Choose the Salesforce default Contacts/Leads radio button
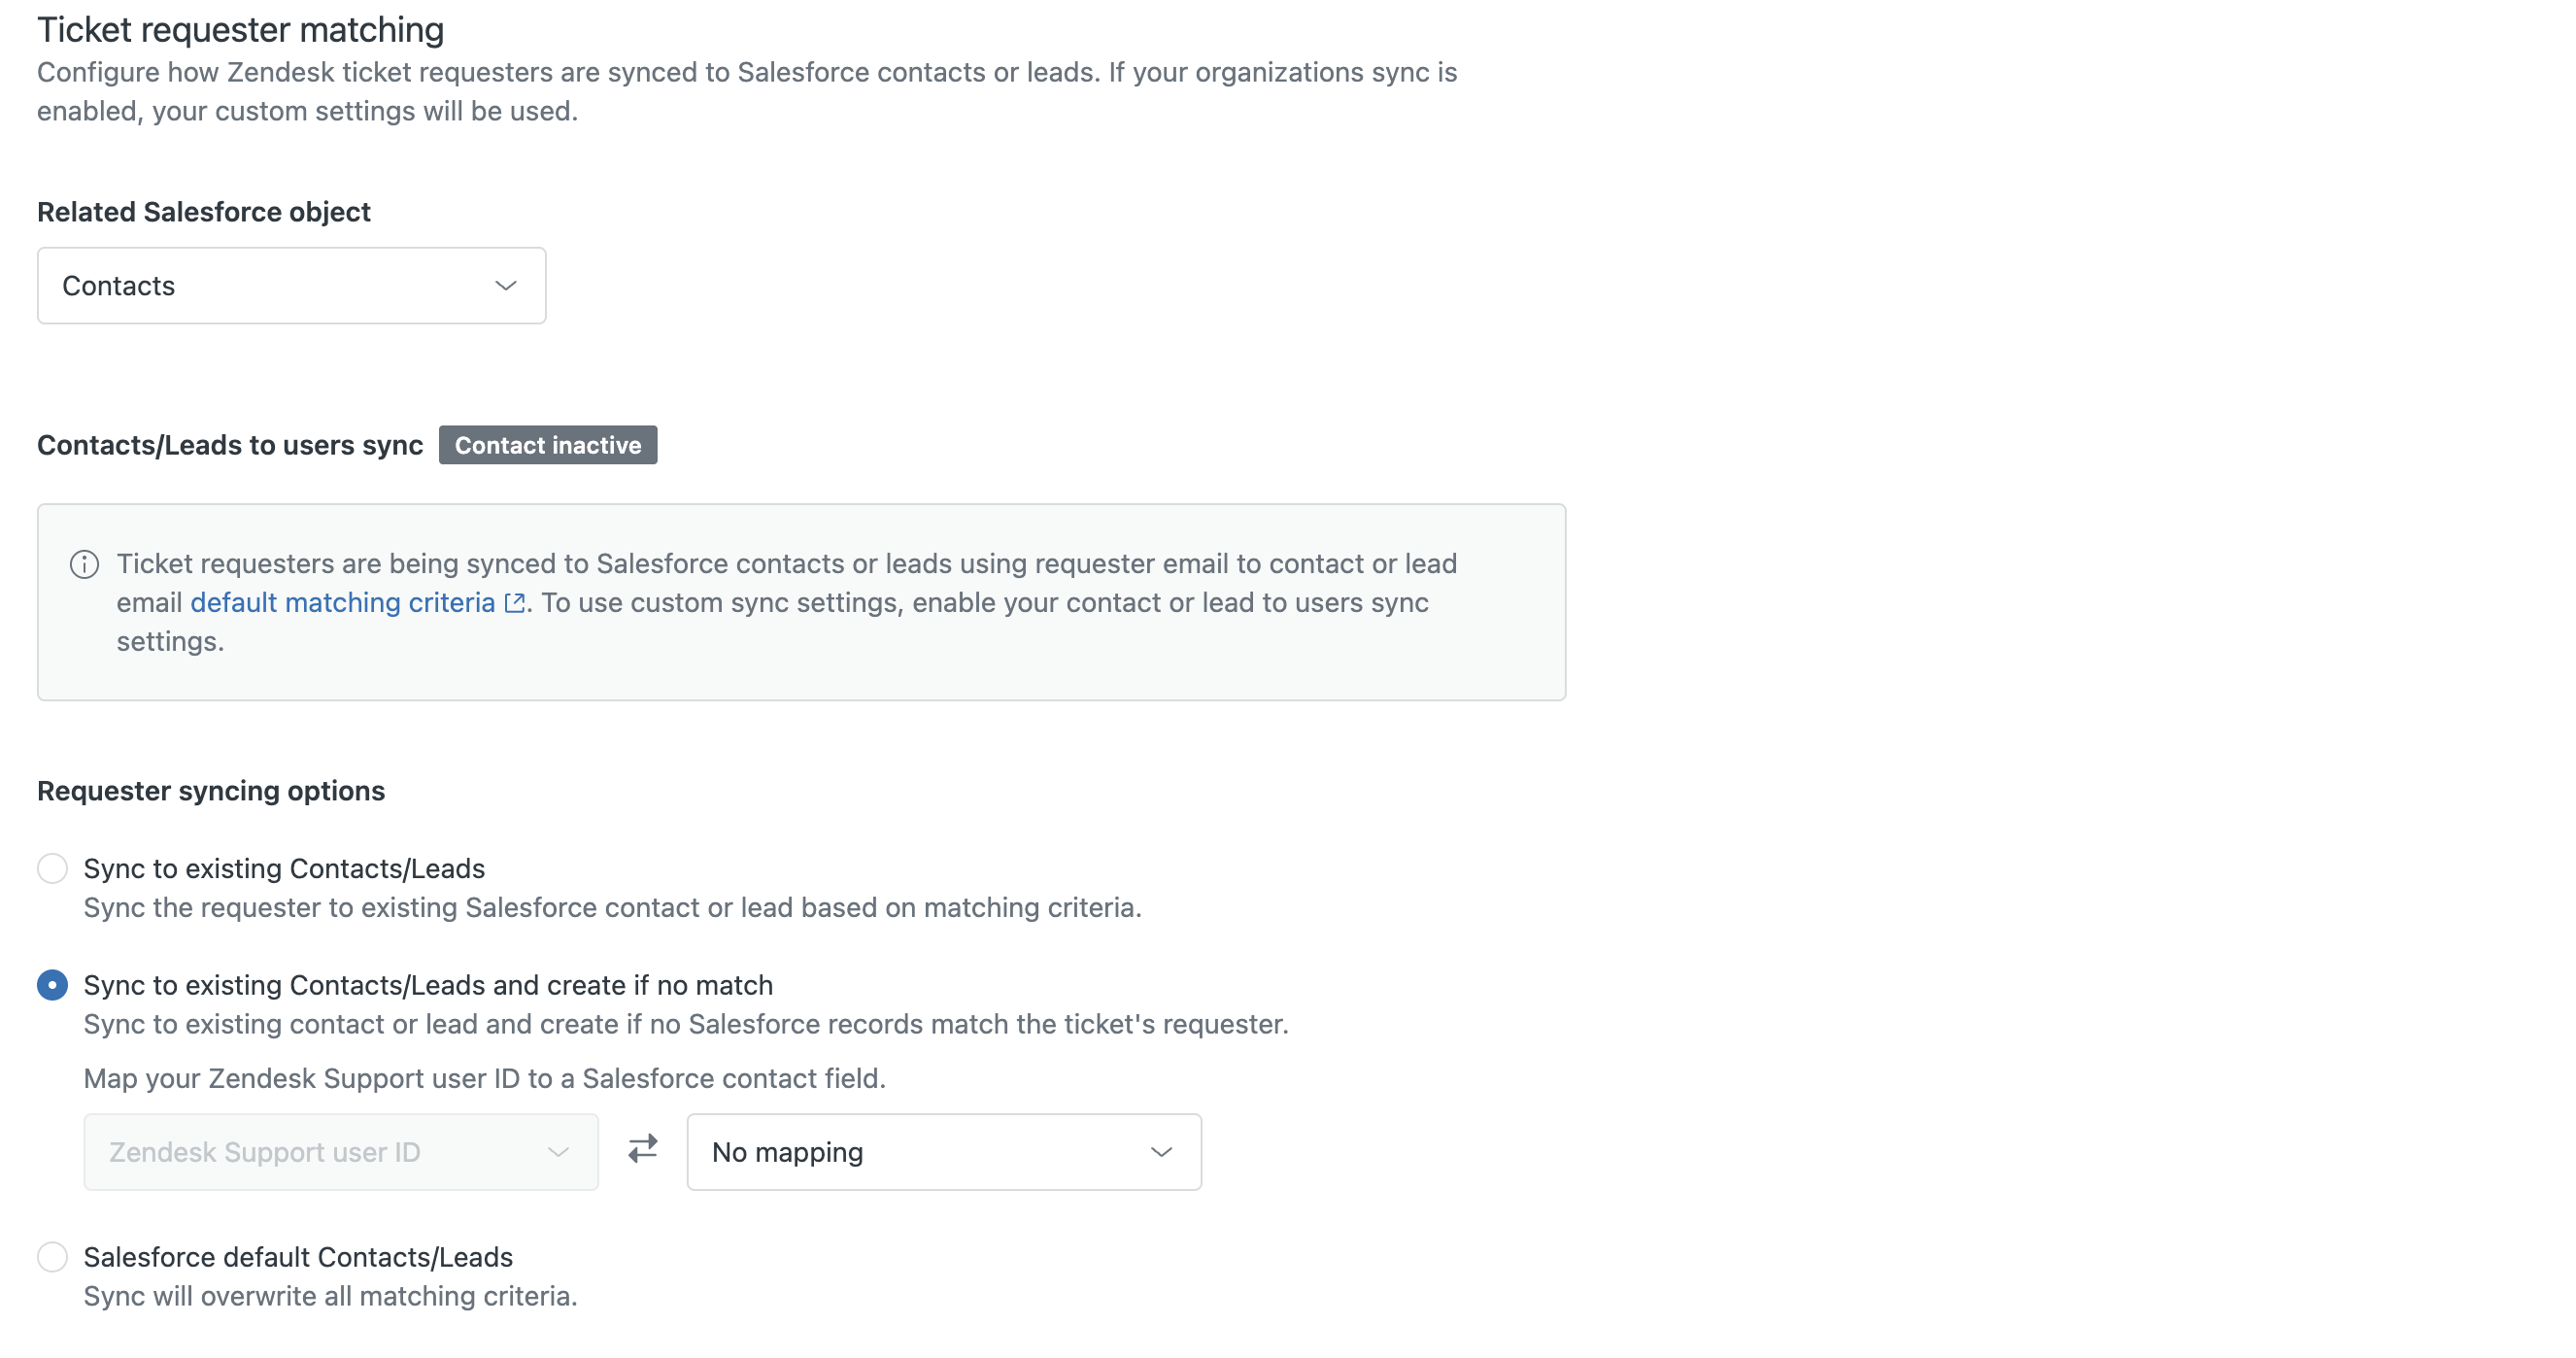This screenshot has width=2576, height=1358. (x=52, y=1257)
